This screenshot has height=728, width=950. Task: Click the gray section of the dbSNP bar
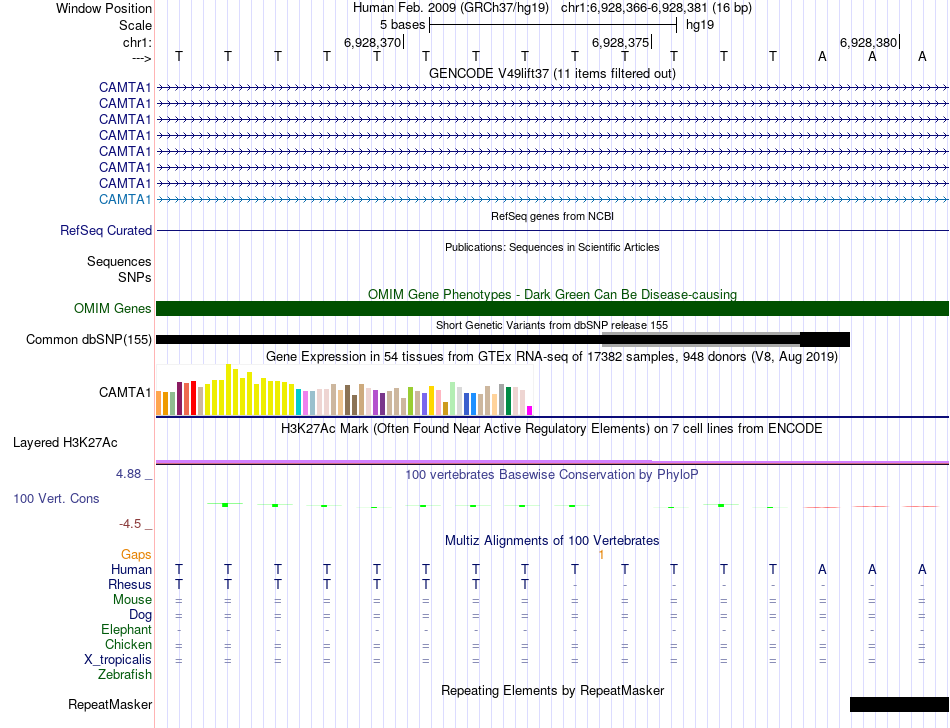[x=701, y=339]
